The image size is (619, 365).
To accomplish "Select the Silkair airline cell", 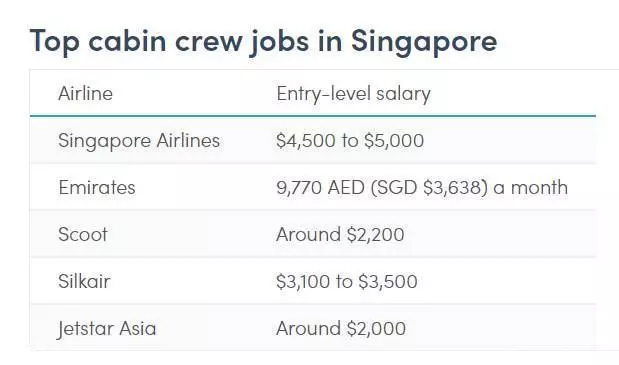I will (x=84, y=281).
